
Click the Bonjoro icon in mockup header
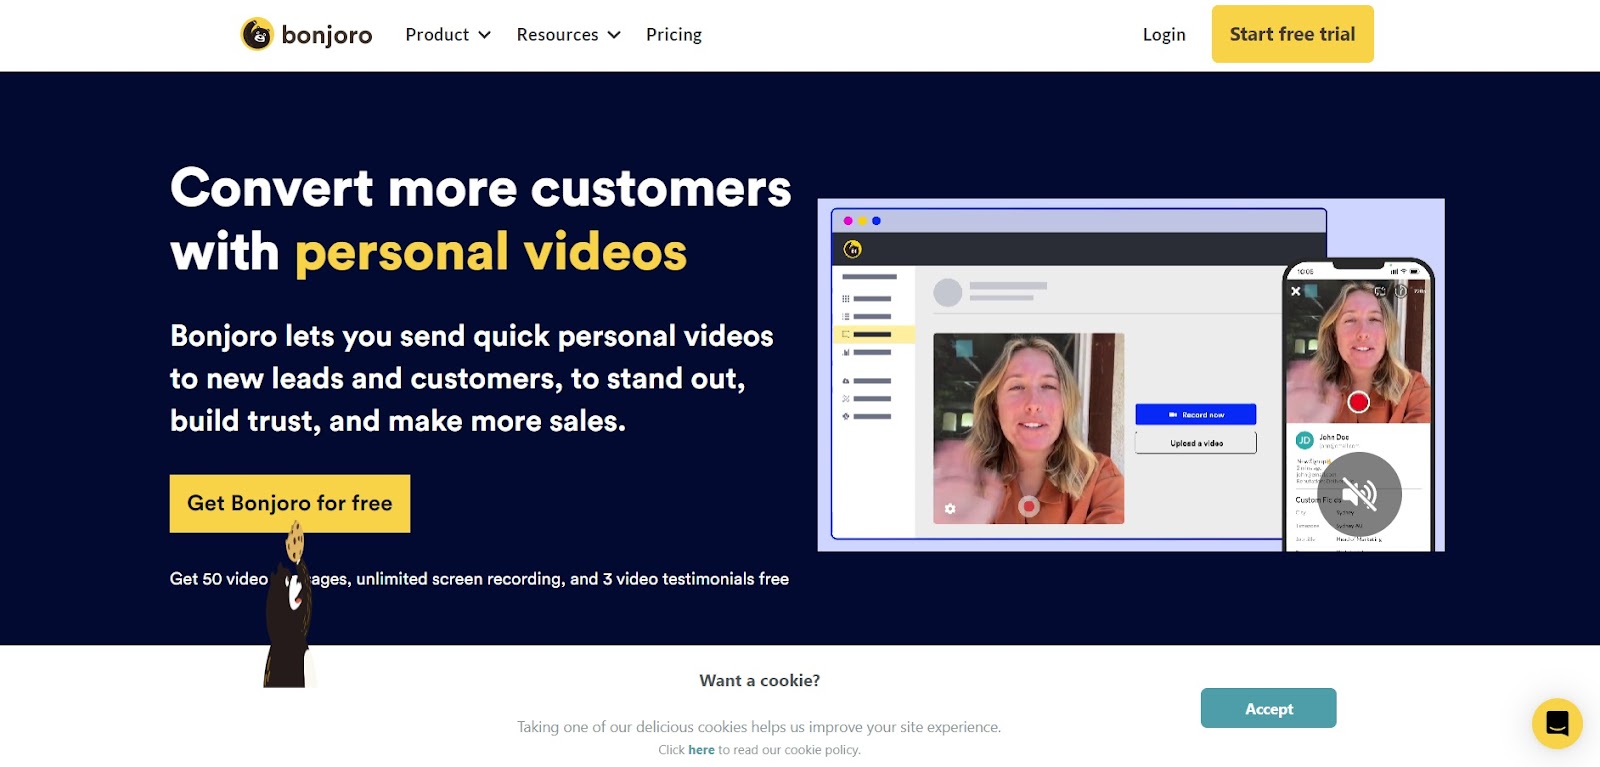(x=853, y=249)
